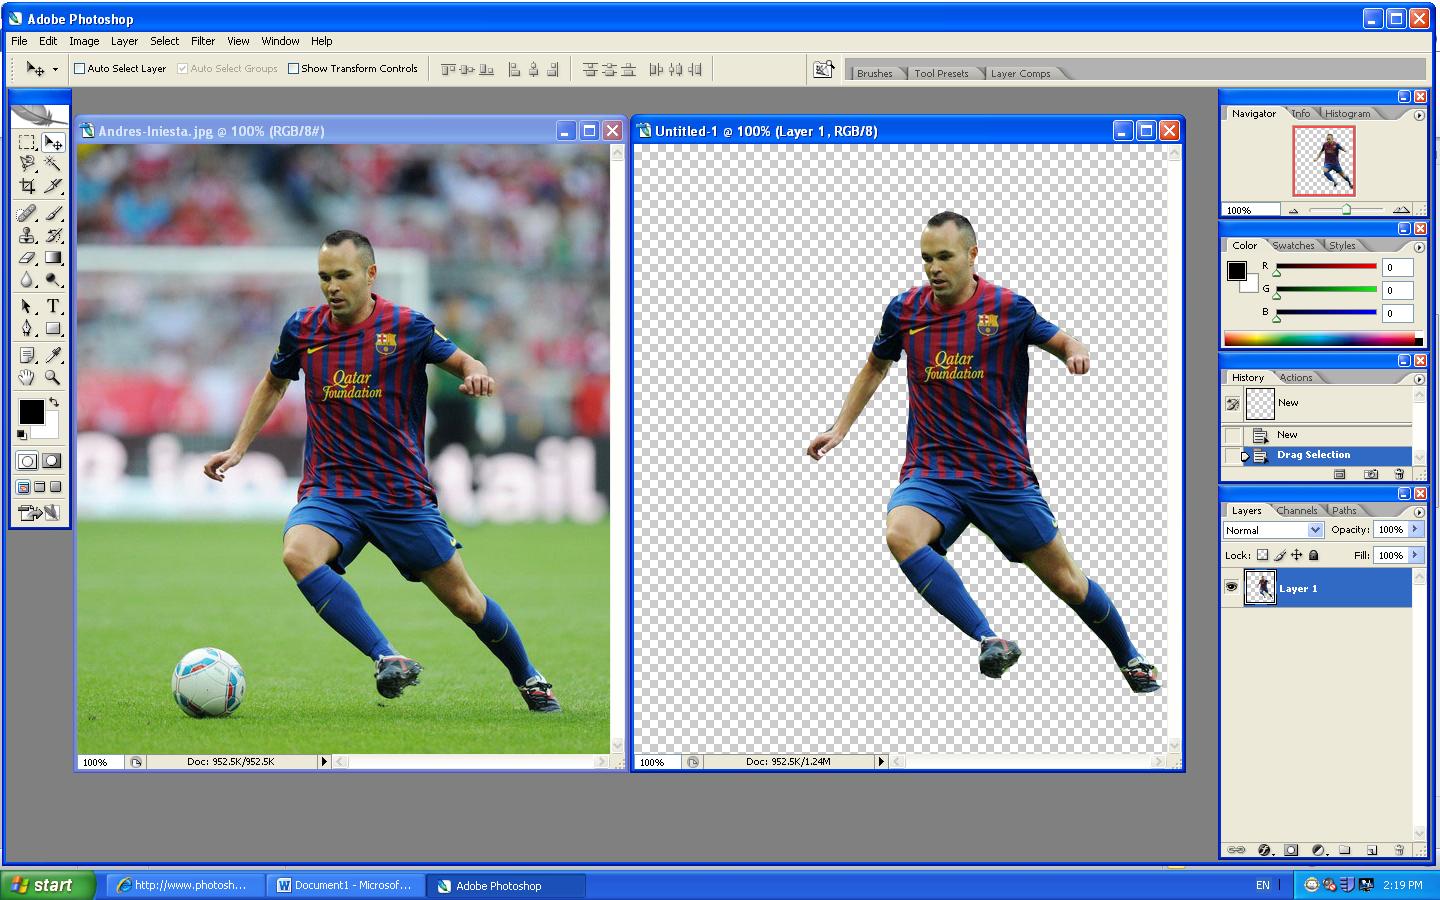Viewport: 1440px width, 900px height.
Task: Toggle lock image pixels
Action: (1279, 555)
